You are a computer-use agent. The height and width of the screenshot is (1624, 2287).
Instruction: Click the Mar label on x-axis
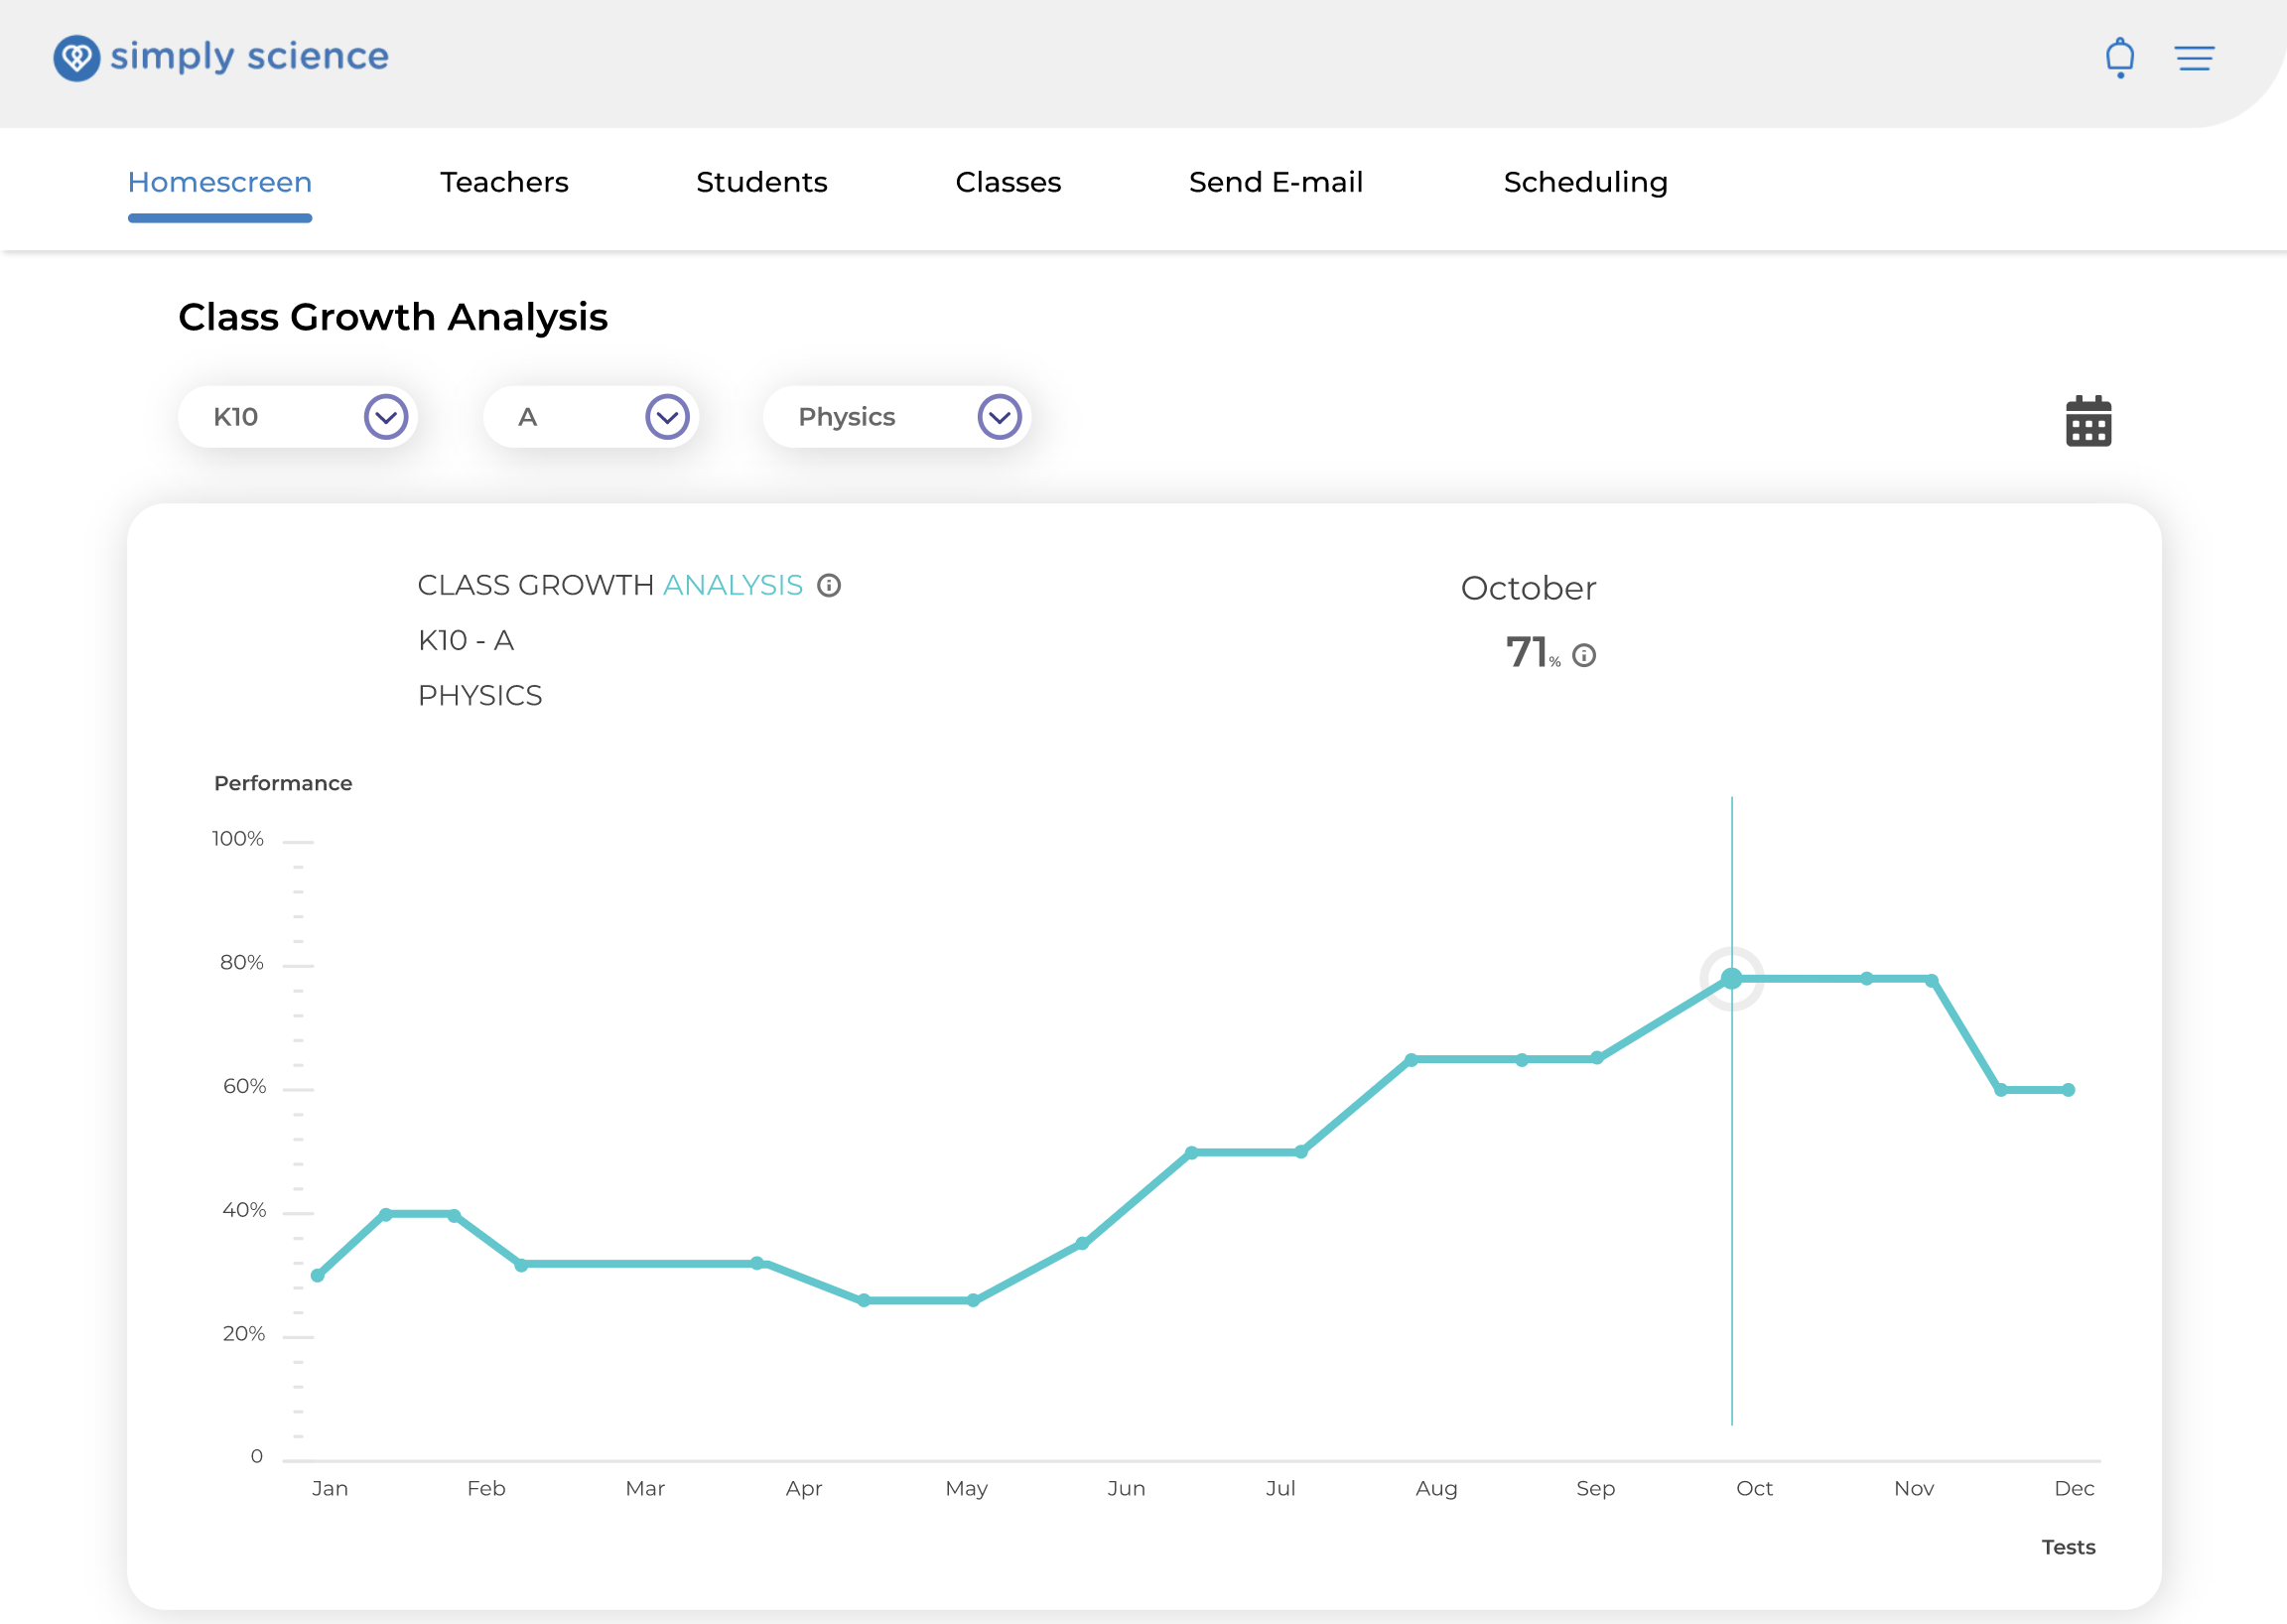(x=645, y=1489)
